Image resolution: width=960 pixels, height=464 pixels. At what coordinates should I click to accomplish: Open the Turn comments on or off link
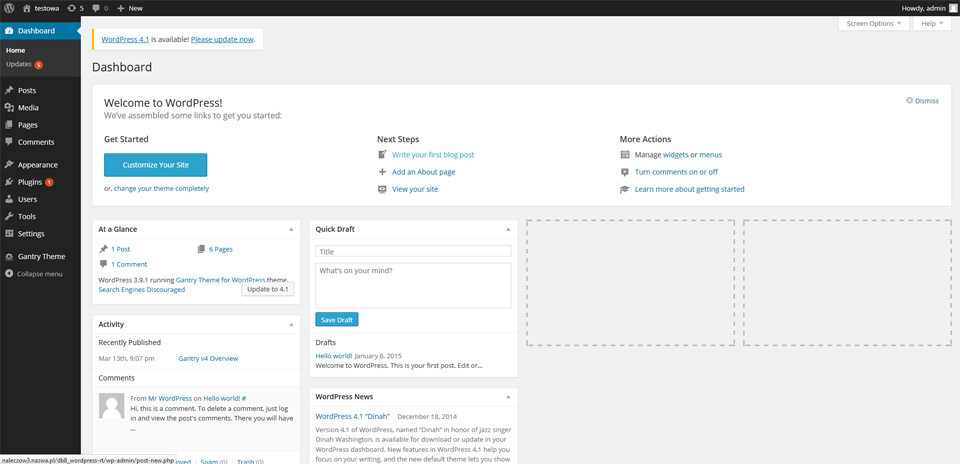click(677, 172)
